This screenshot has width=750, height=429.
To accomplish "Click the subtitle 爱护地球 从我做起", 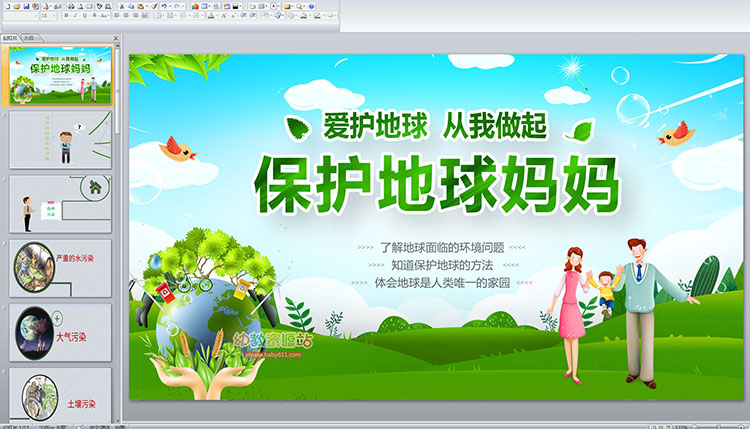I will tap(435, 126).
